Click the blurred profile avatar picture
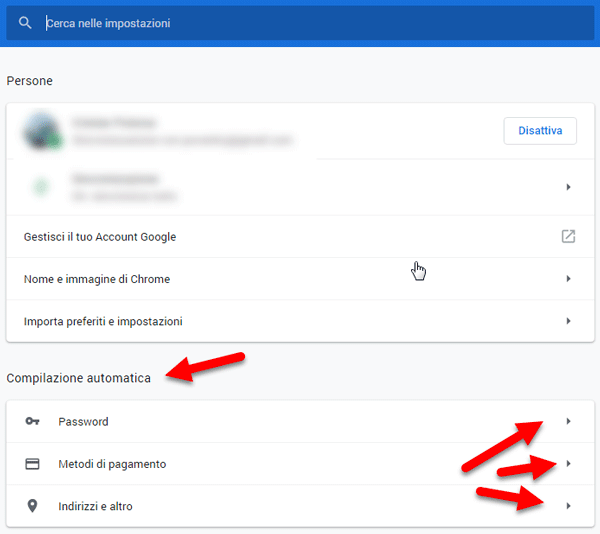Screen dimensions: 600x534 42,131
